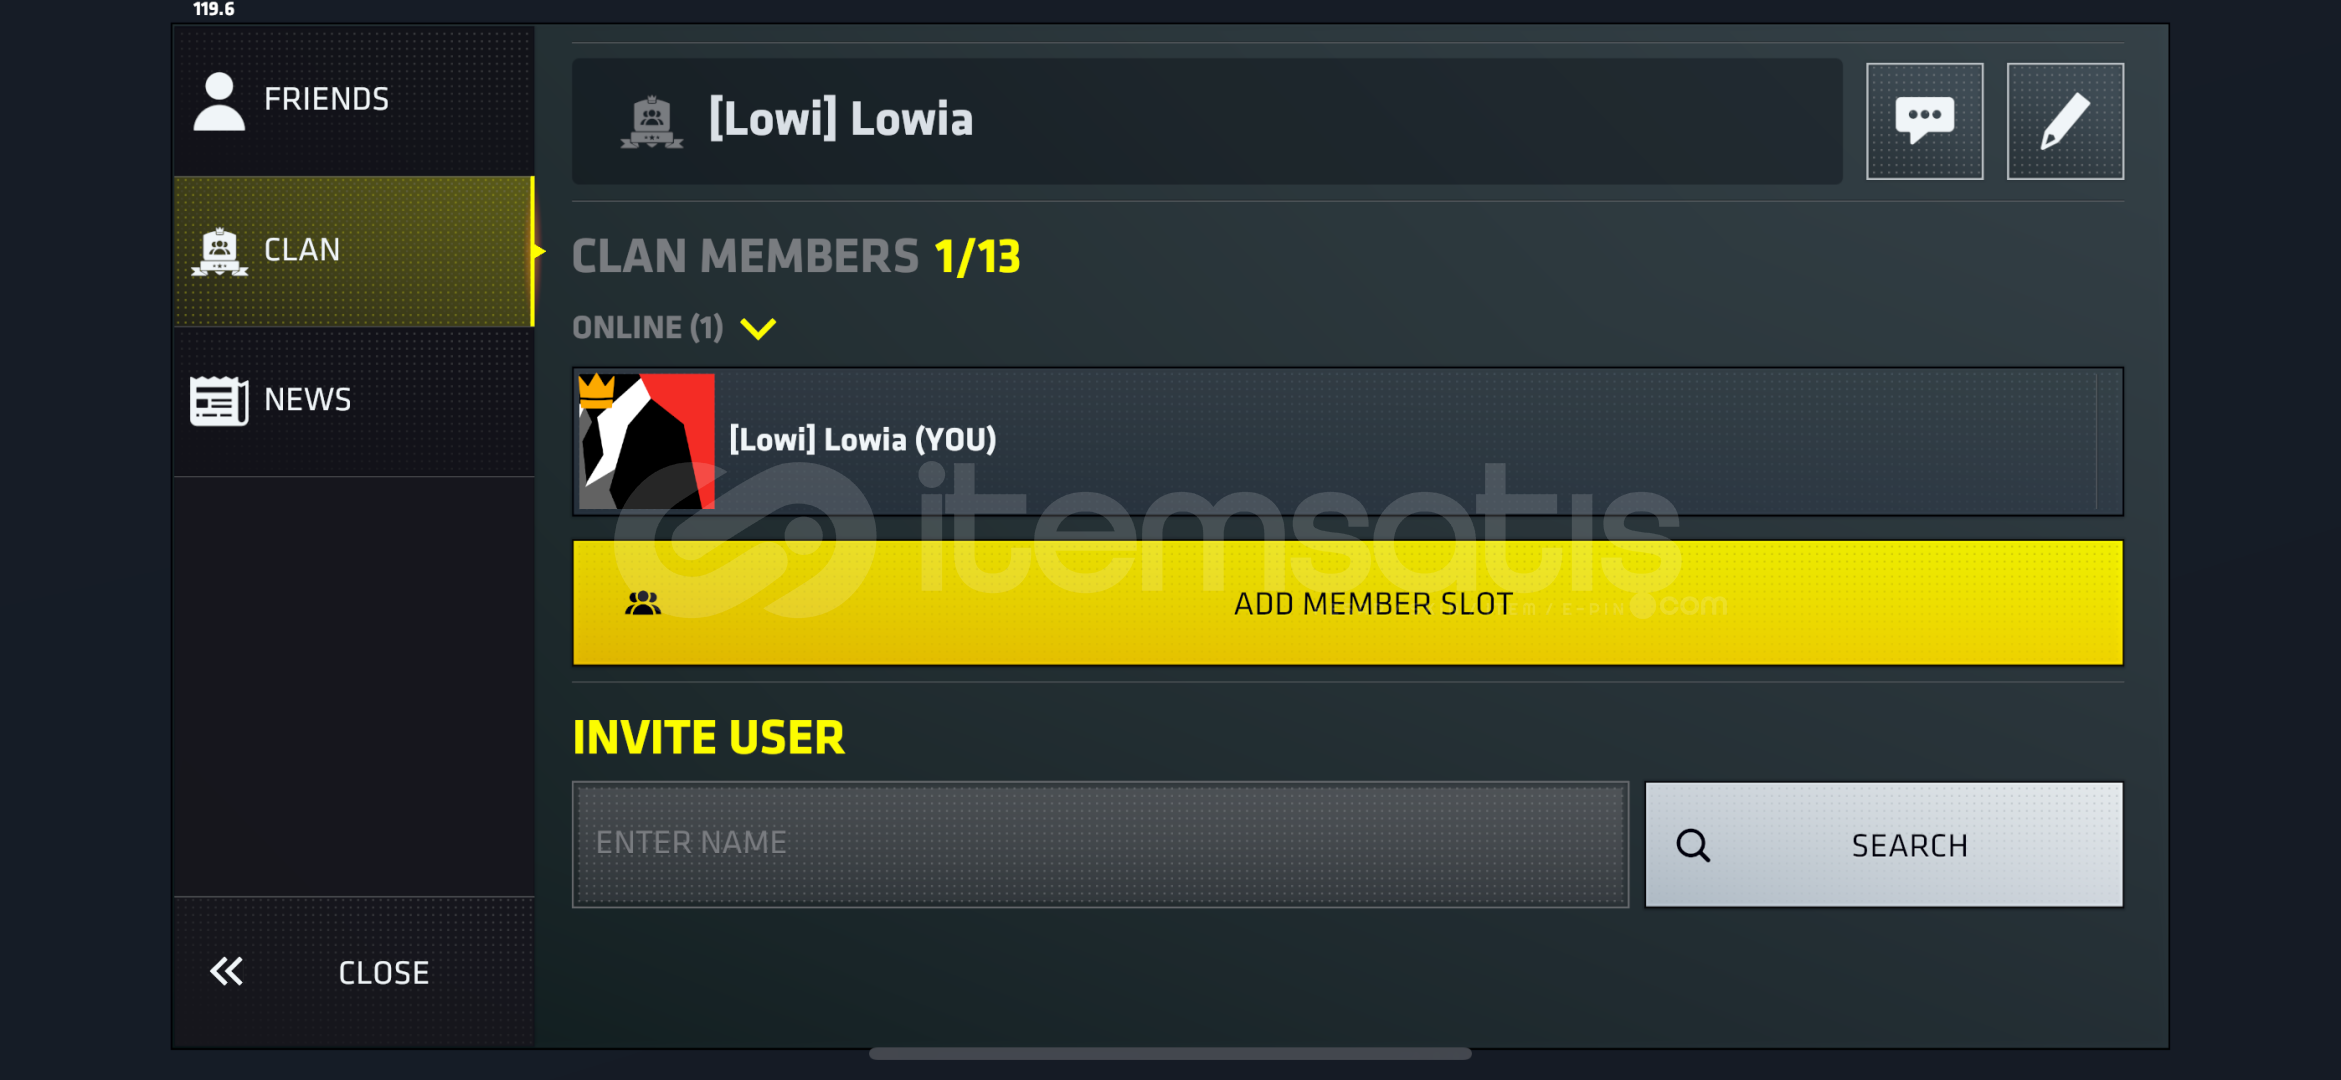Click the pencil edit clan icon
The image size is (2341, 1080).
tap(2065, 121)
